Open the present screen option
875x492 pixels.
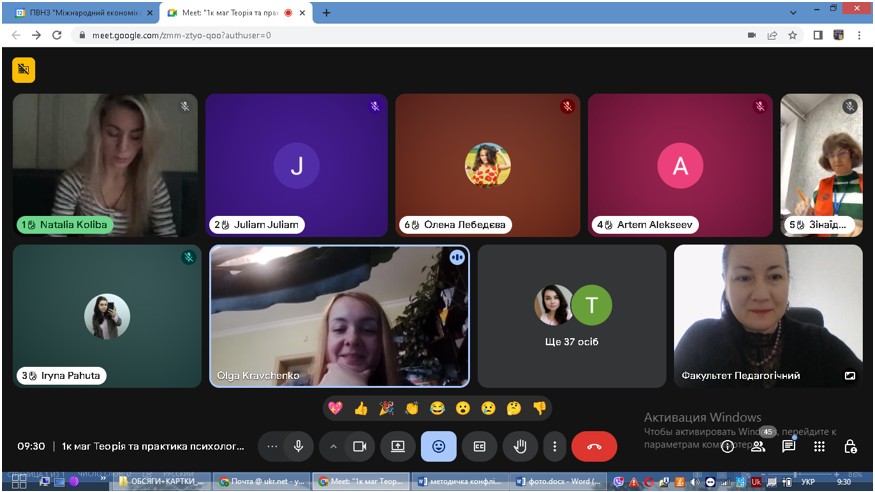point(398,446)
